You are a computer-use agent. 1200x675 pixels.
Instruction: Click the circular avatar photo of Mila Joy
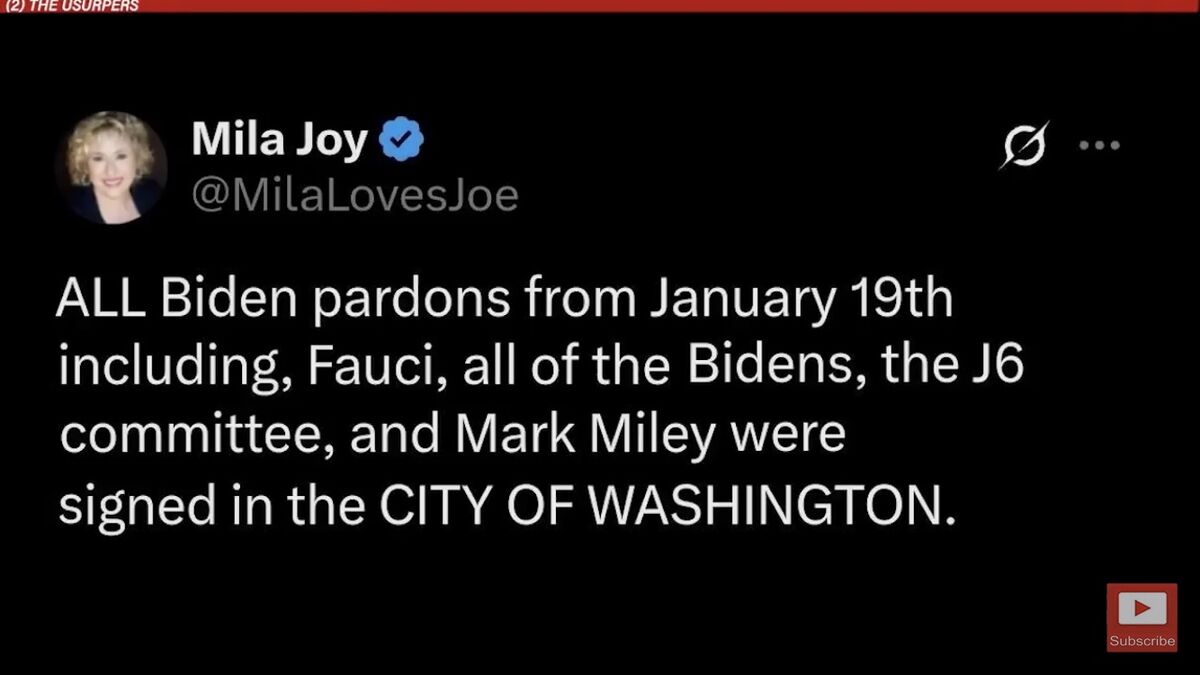click(111, 166)
